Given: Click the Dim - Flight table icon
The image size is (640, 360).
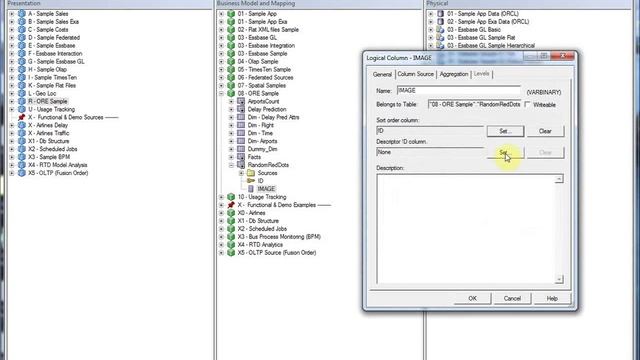Looking at the screenshot, I should click(x=241, y=125).
